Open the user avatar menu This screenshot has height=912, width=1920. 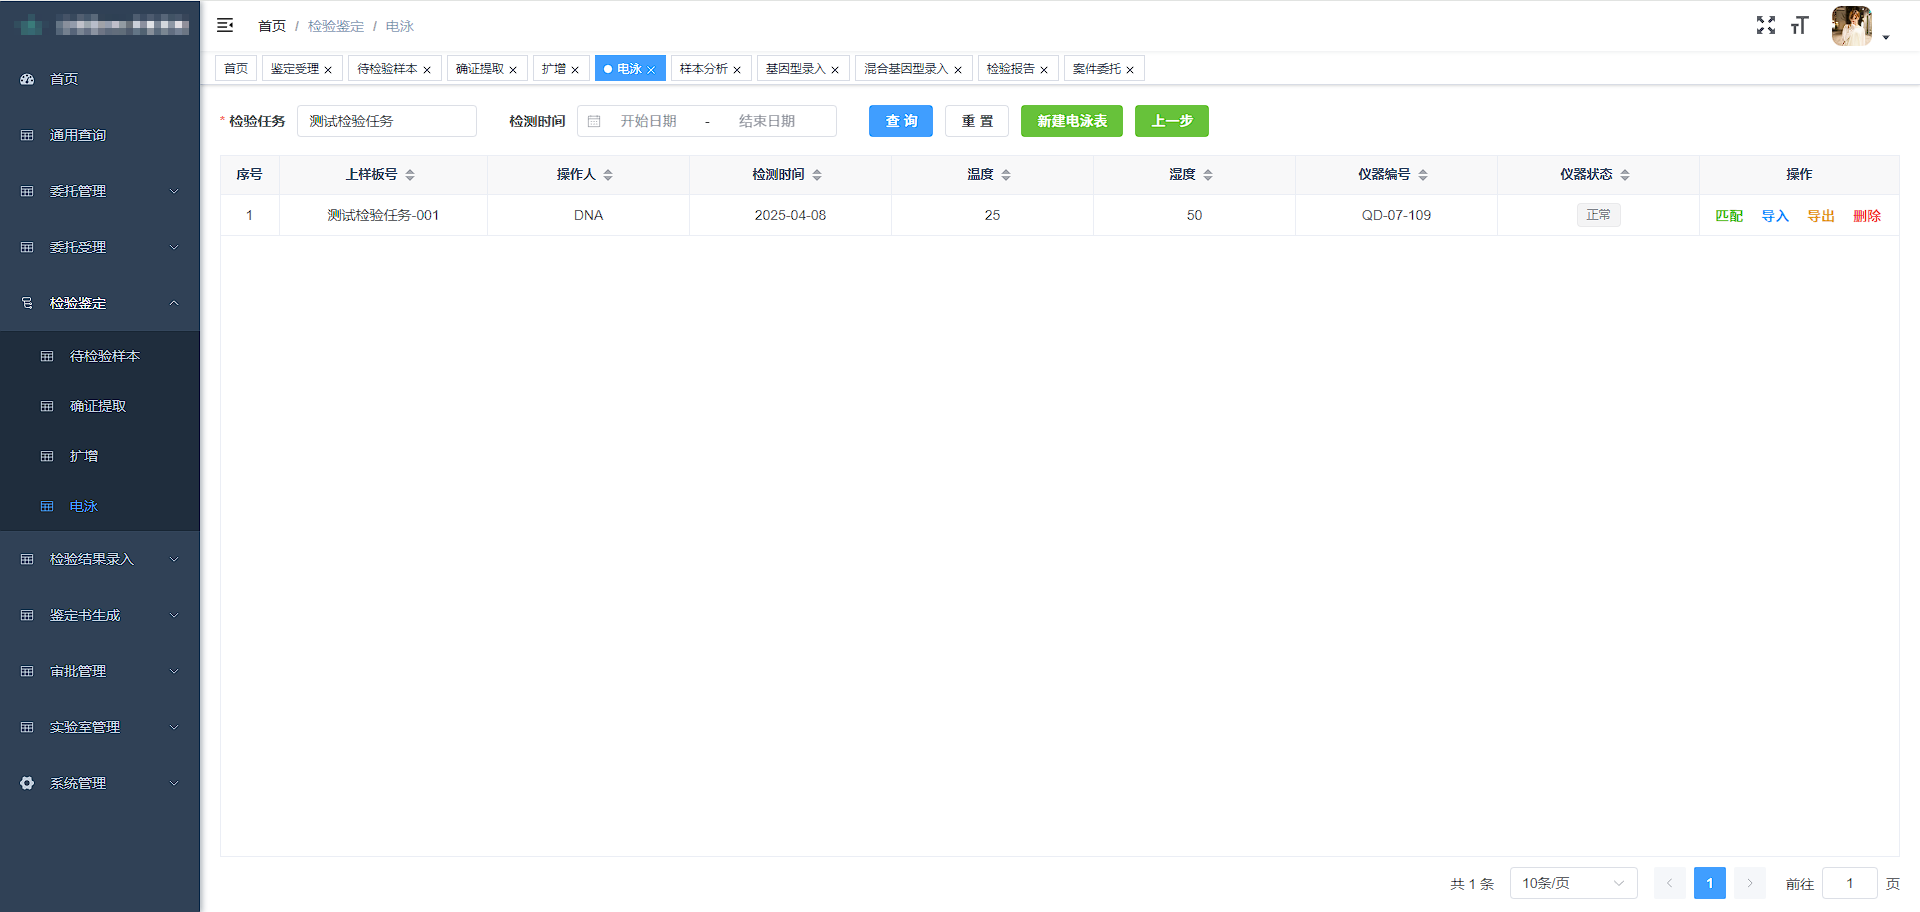click(x=1852, y=26)
